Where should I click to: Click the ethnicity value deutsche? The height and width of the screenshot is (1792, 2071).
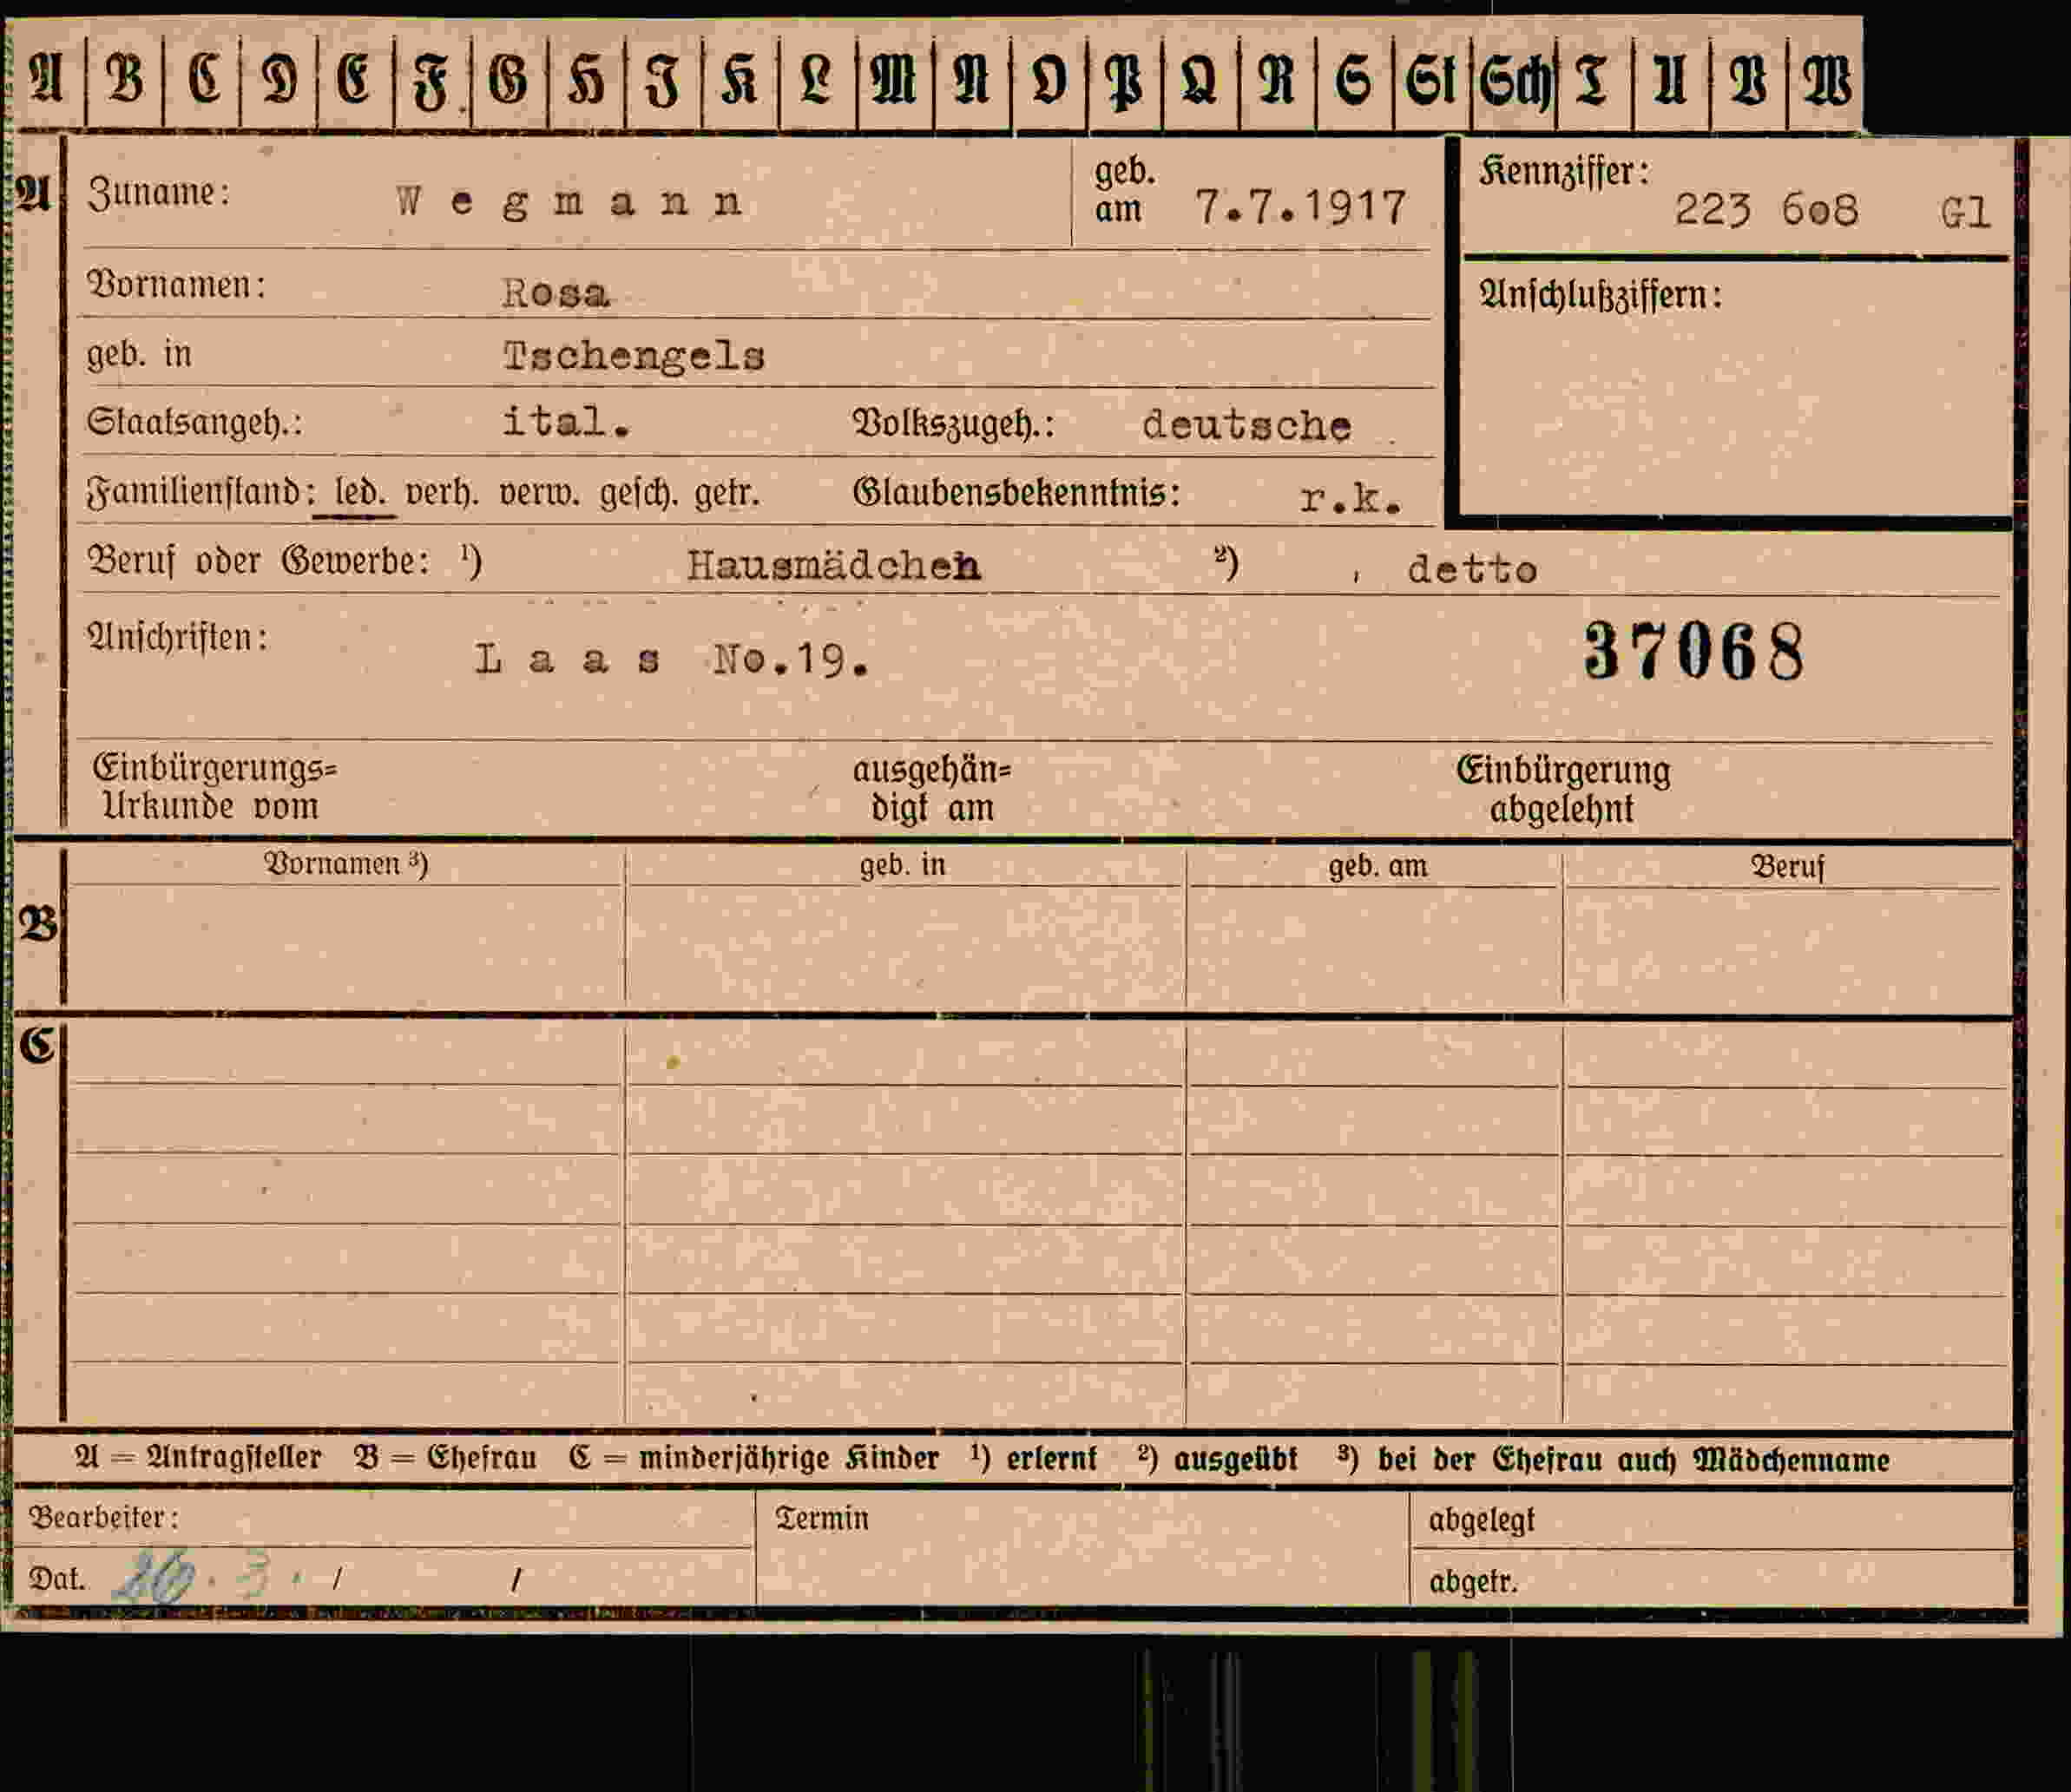click(x=1247, y=426)
